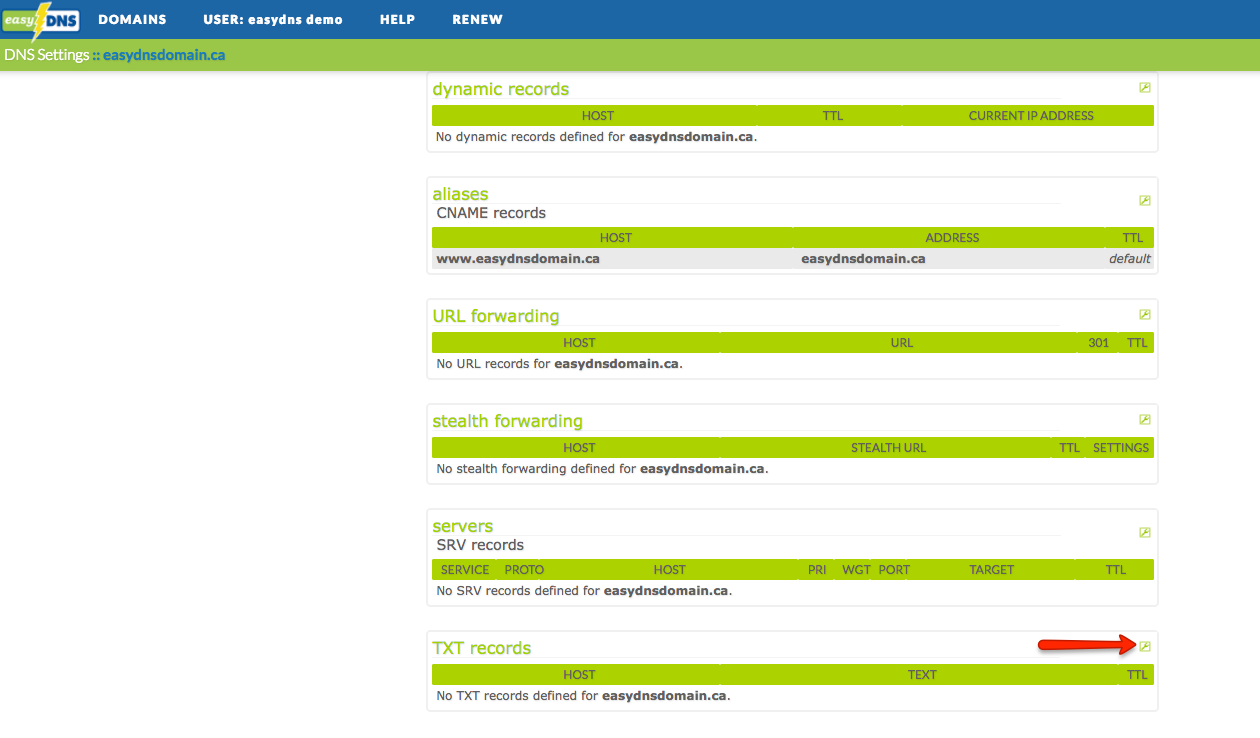Click the SETTINGS column header in stealth forwarding
The image size is (1260, 738).
1121,448
